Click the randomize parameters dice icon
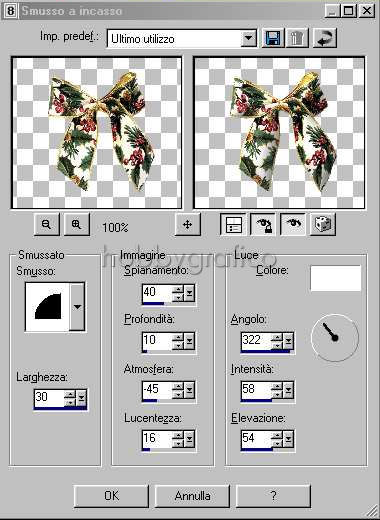The width and height of the screenshot is (380, 520). point(322,224)
